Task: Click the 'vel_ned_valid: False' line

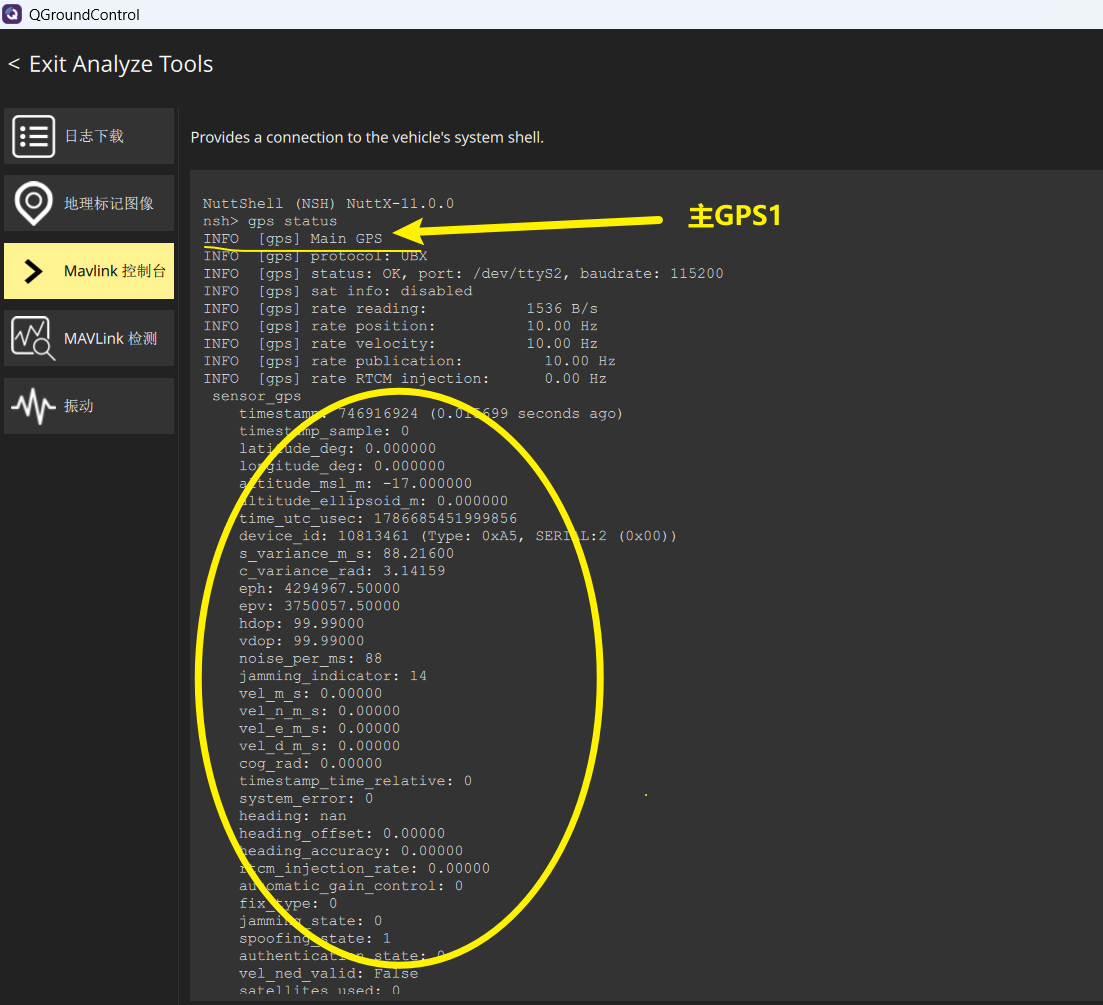Action: tap(329, 973)
